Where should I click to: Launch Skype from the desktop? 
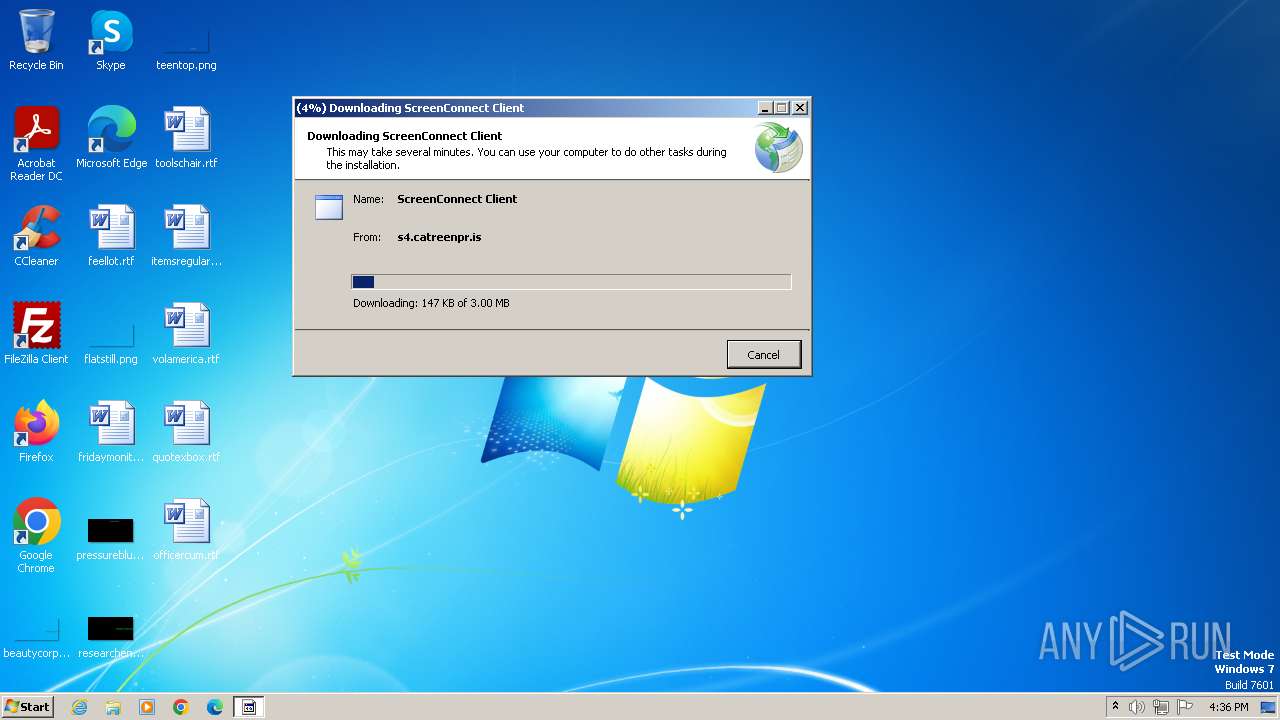[111, 40]
